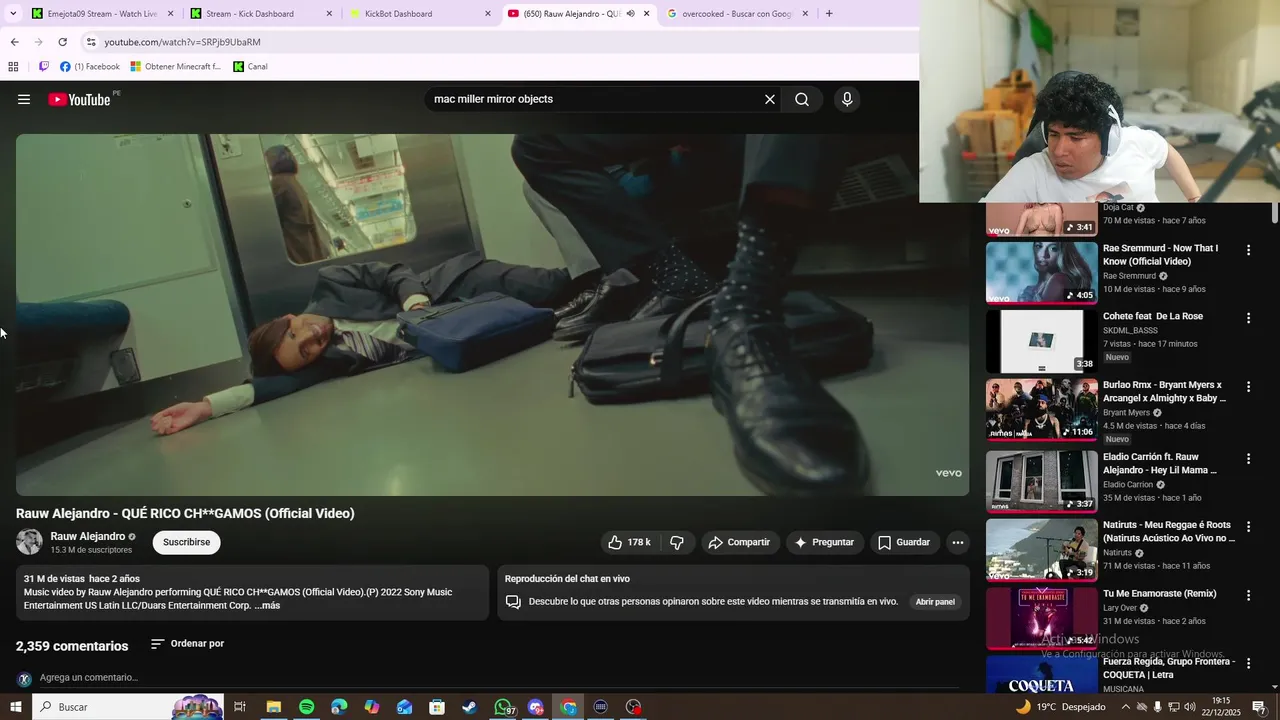This screenshot has height=720, width=1280.
Task: Open the Rauw Alejandro channel name link
Action: coord(88,536)
